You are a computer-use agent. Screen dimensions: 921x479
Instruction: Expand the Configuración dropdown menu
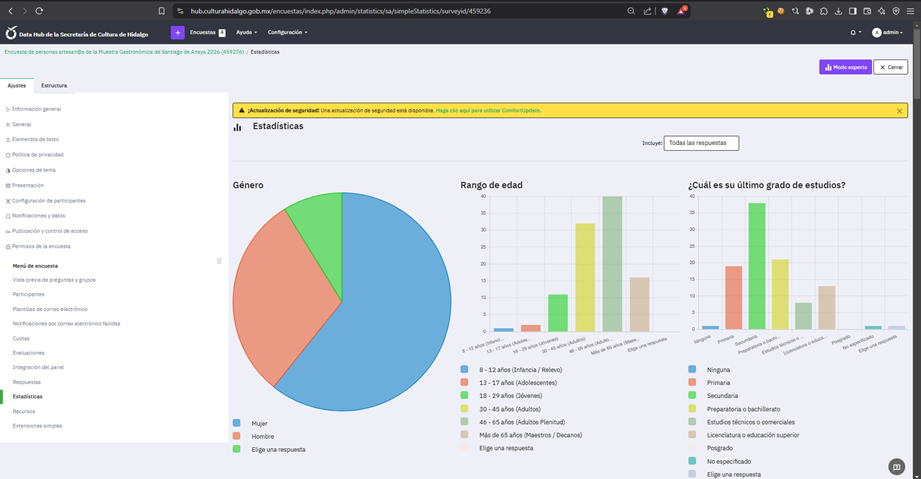pyautogui.click(x=287, y=32)
